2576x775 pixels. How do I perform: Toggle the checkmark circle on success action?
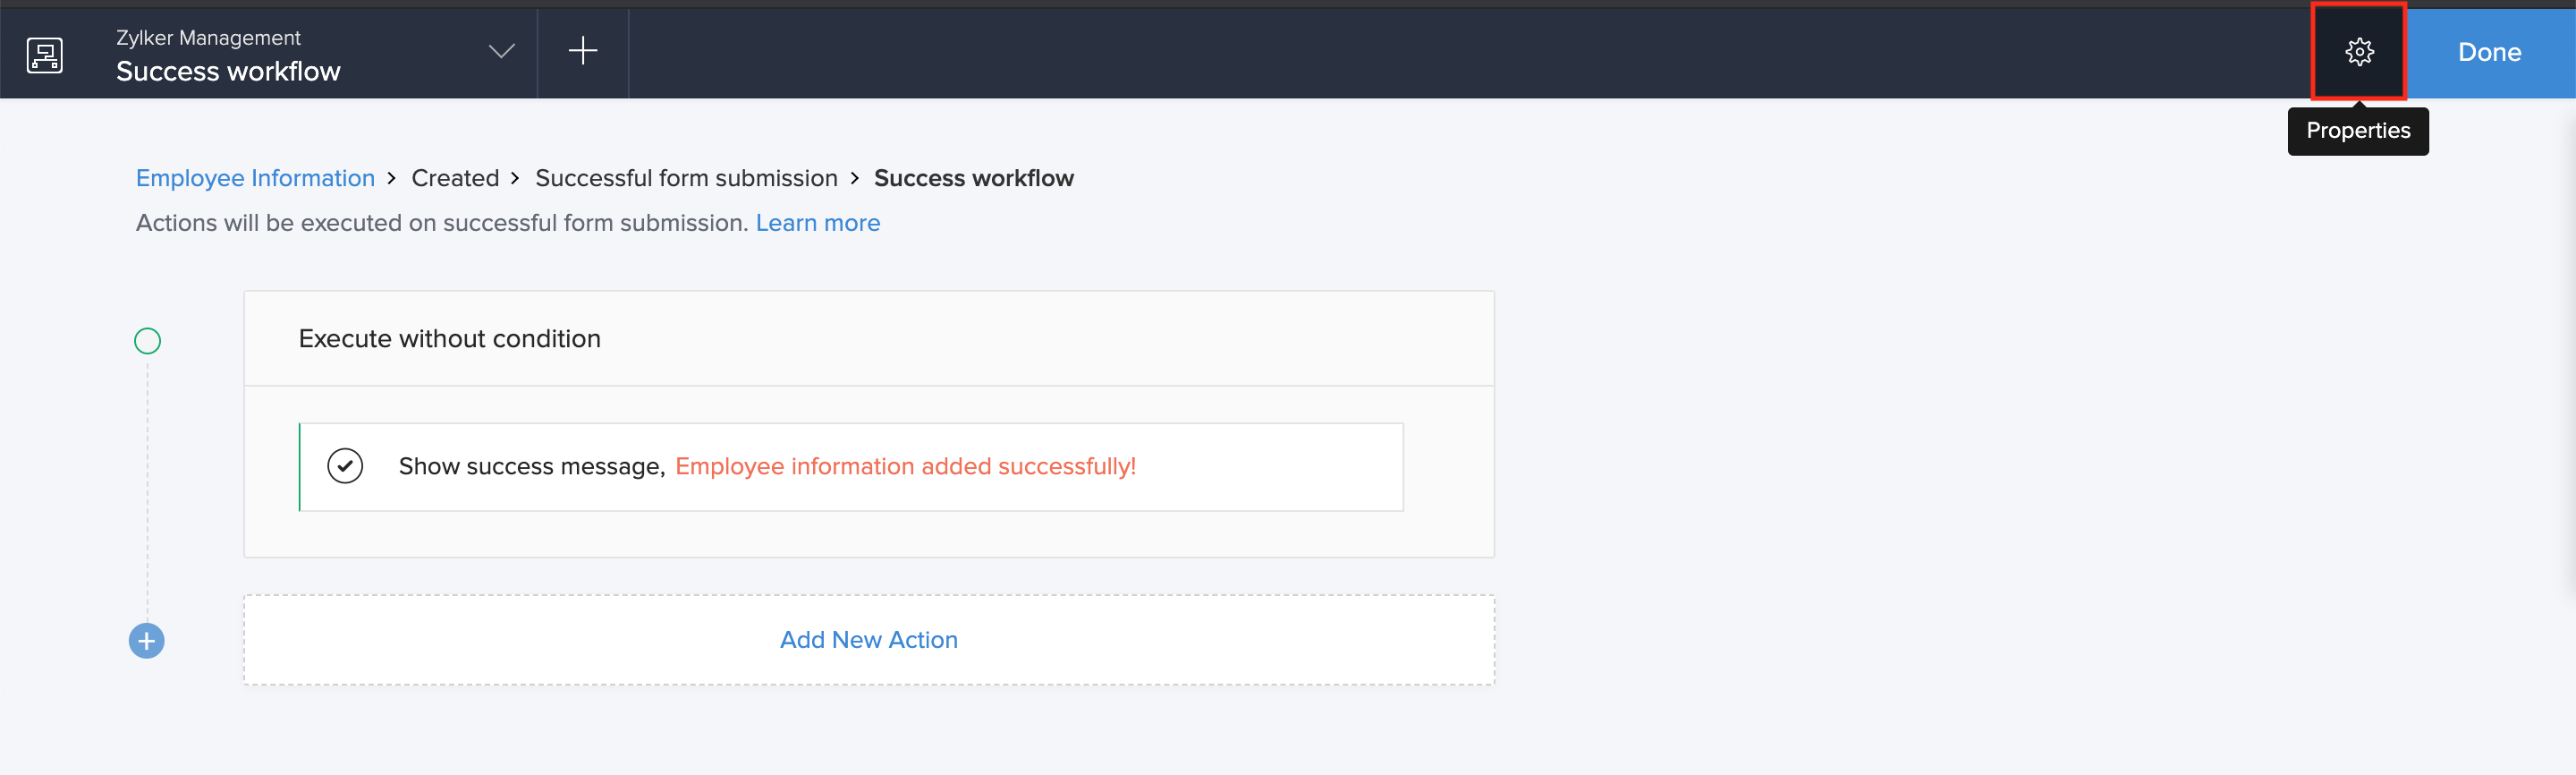tap(345, 466)
